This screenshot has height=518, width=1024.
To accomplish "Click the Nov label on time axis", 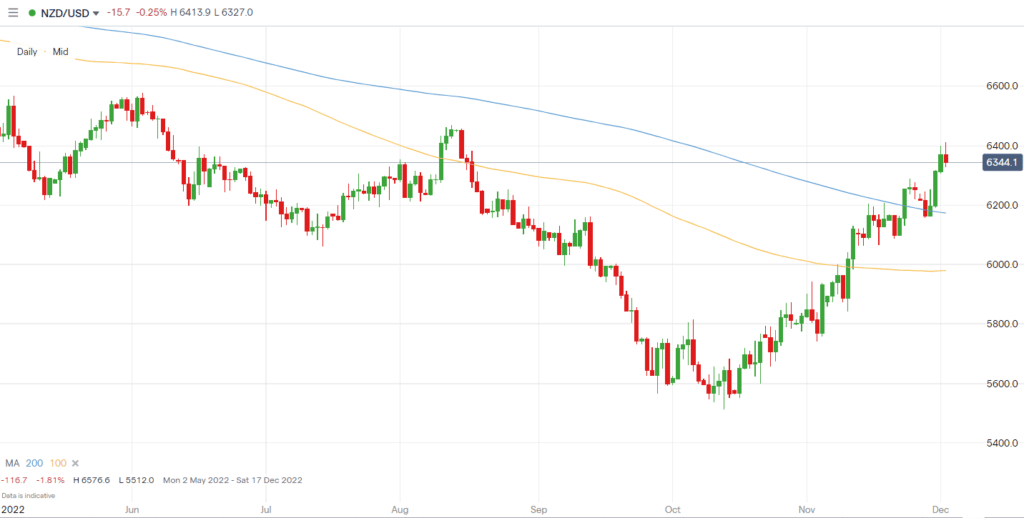I will click(x=807, y=508).
